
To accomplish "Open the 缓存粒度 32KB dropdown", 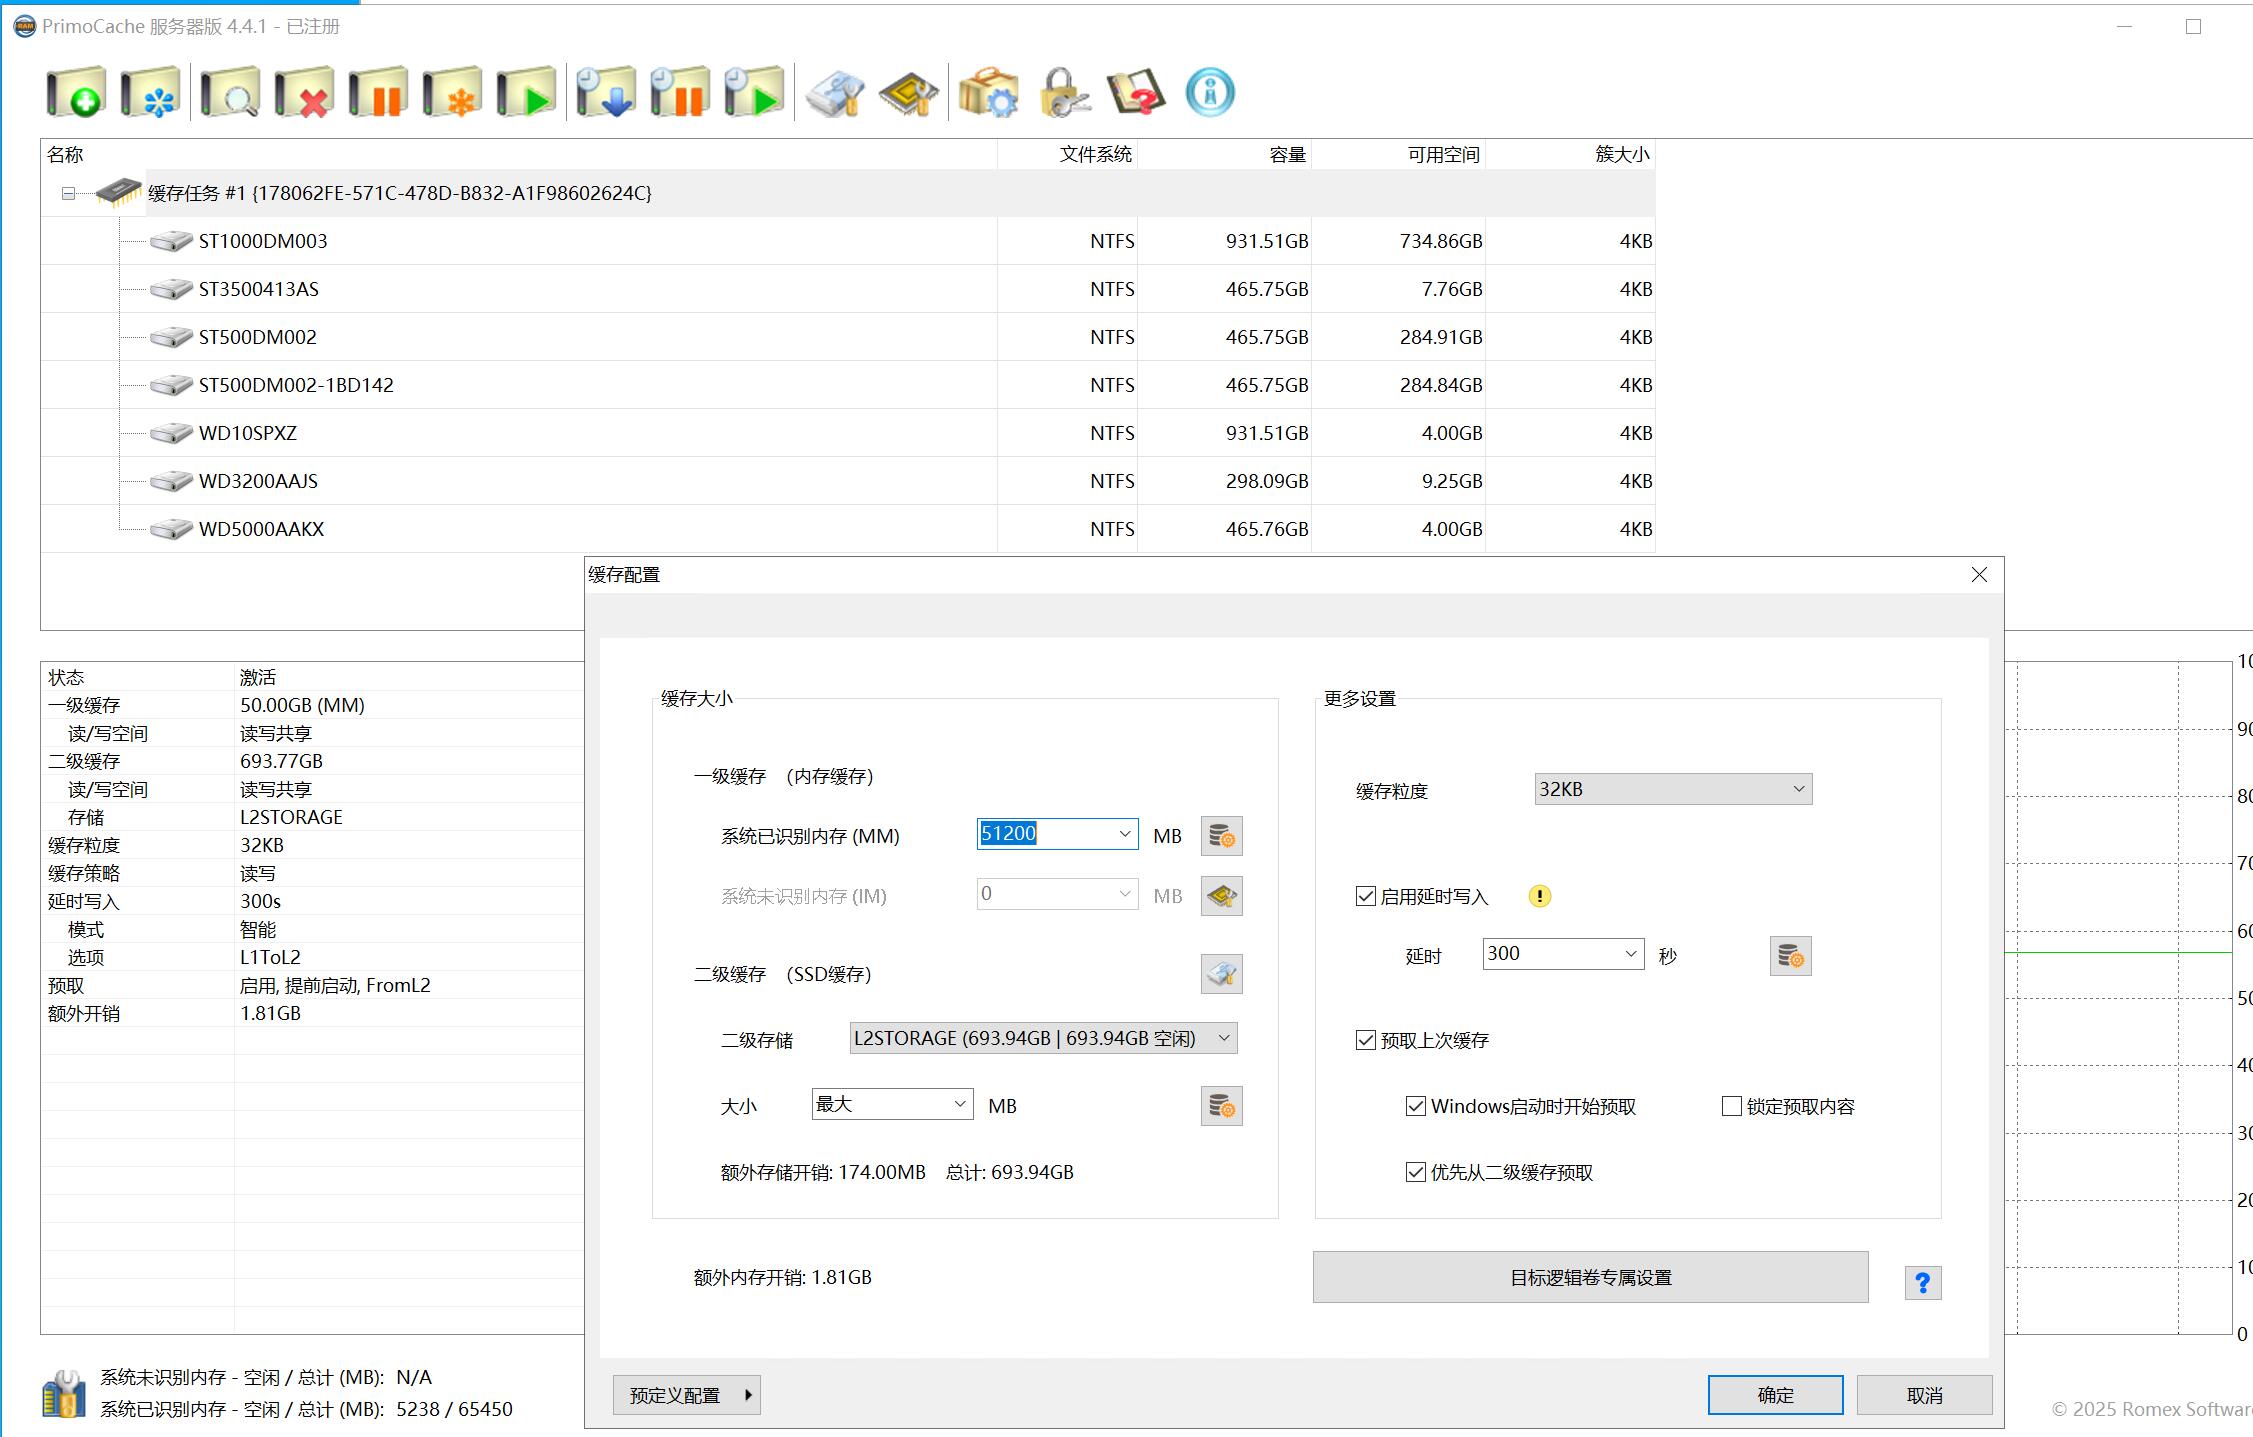I will tap(1672, 789).
